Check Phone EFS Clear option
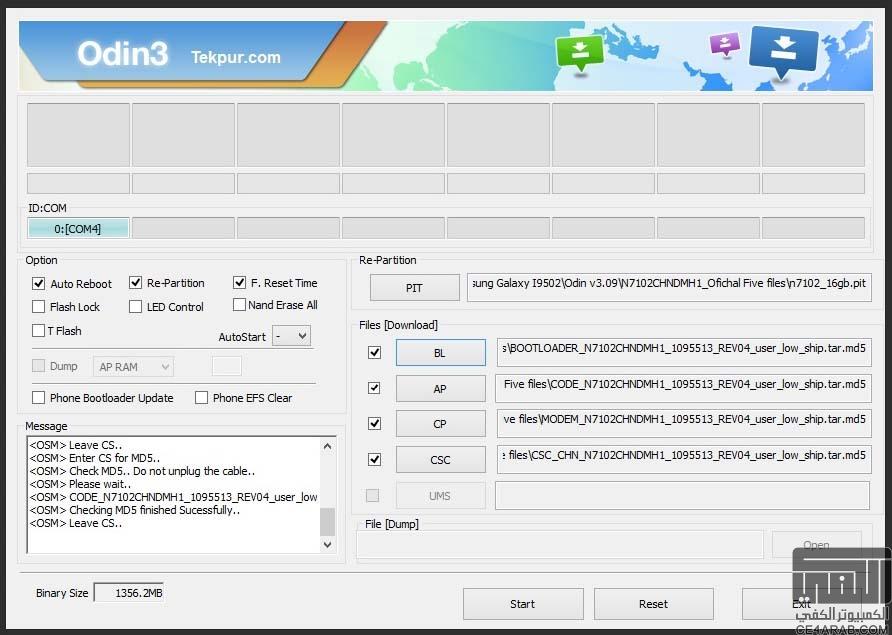The image size is (892, 635). [201, 398]
